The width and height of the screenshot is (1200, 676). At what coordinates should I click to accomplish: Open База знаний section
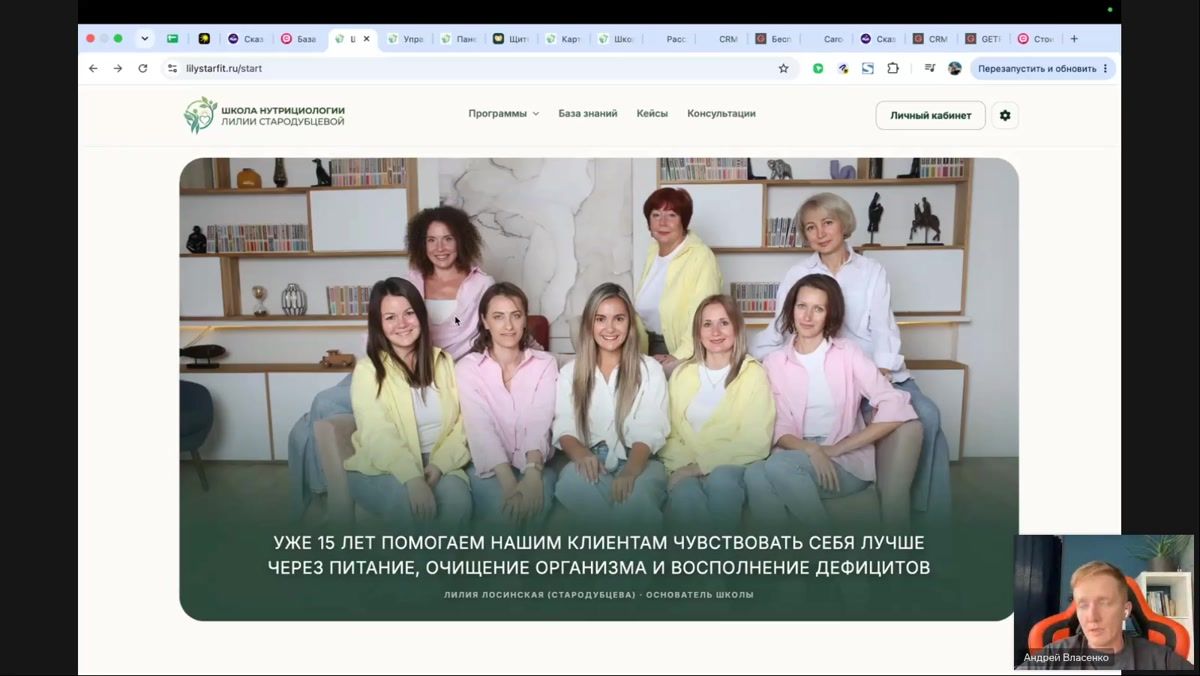[x=587, y=114]
